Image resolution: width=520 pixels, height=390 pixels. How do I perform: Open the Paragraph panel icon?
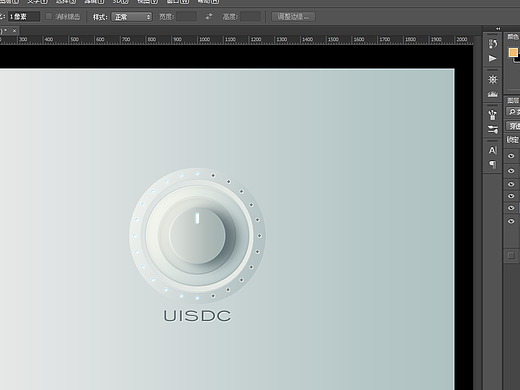click(493, 164)
